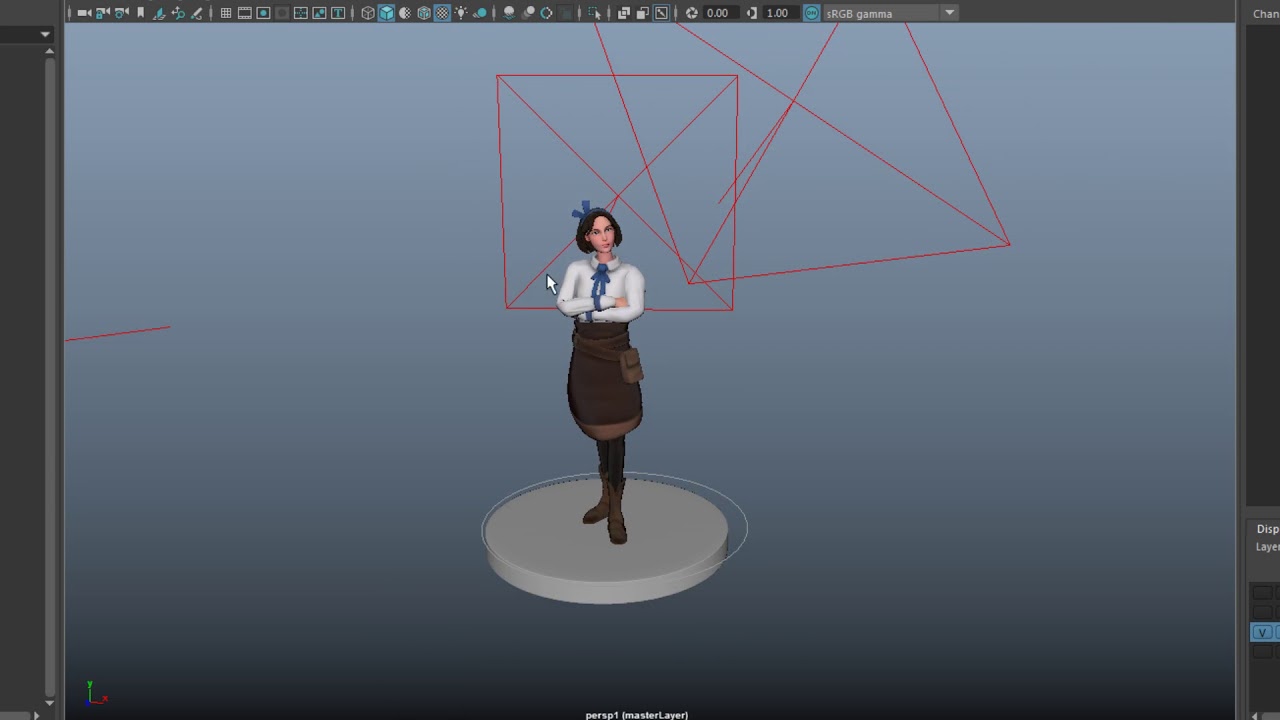Switch to Wireframe display mode

[x=368, y=13]
